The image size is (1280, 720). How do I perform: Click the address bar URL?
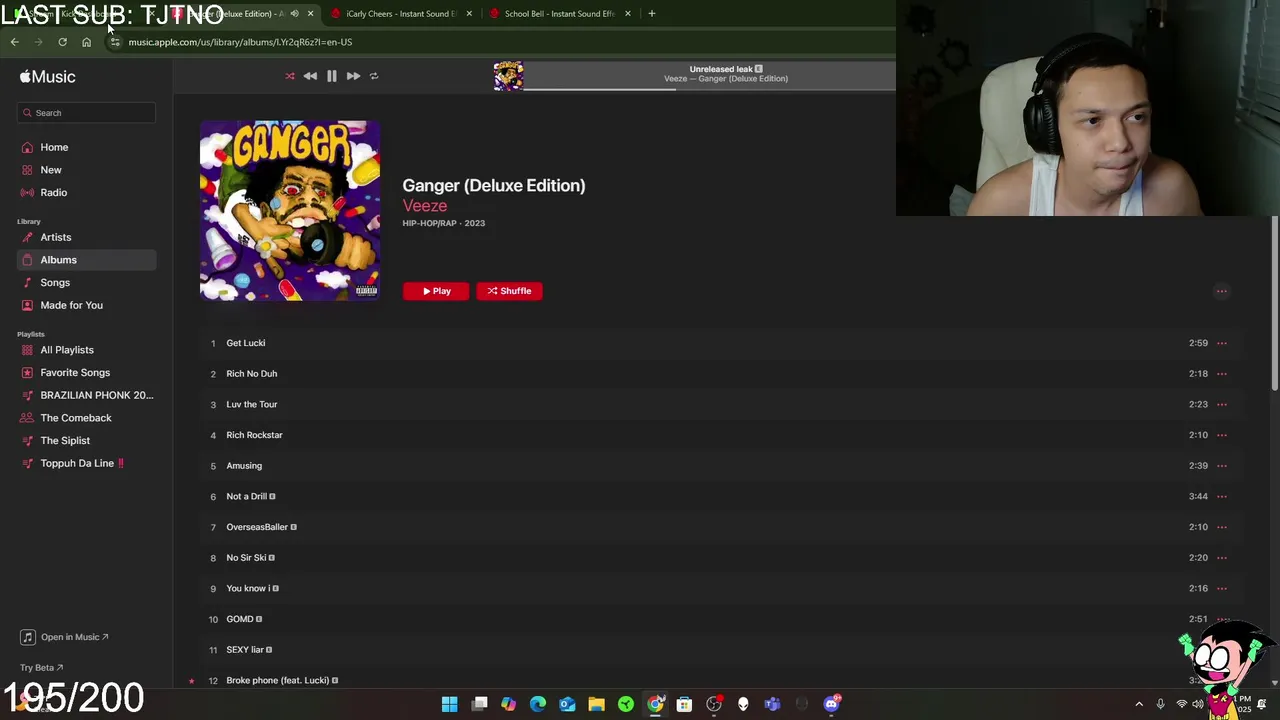pyautogui.click(x=240, y=42)
